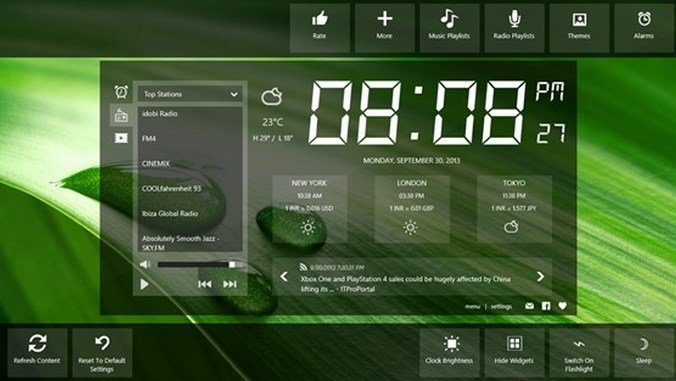Click the alarm clock icon in sidebar
676x381 pixels.
pyautogui.click(x=121, y=91)
